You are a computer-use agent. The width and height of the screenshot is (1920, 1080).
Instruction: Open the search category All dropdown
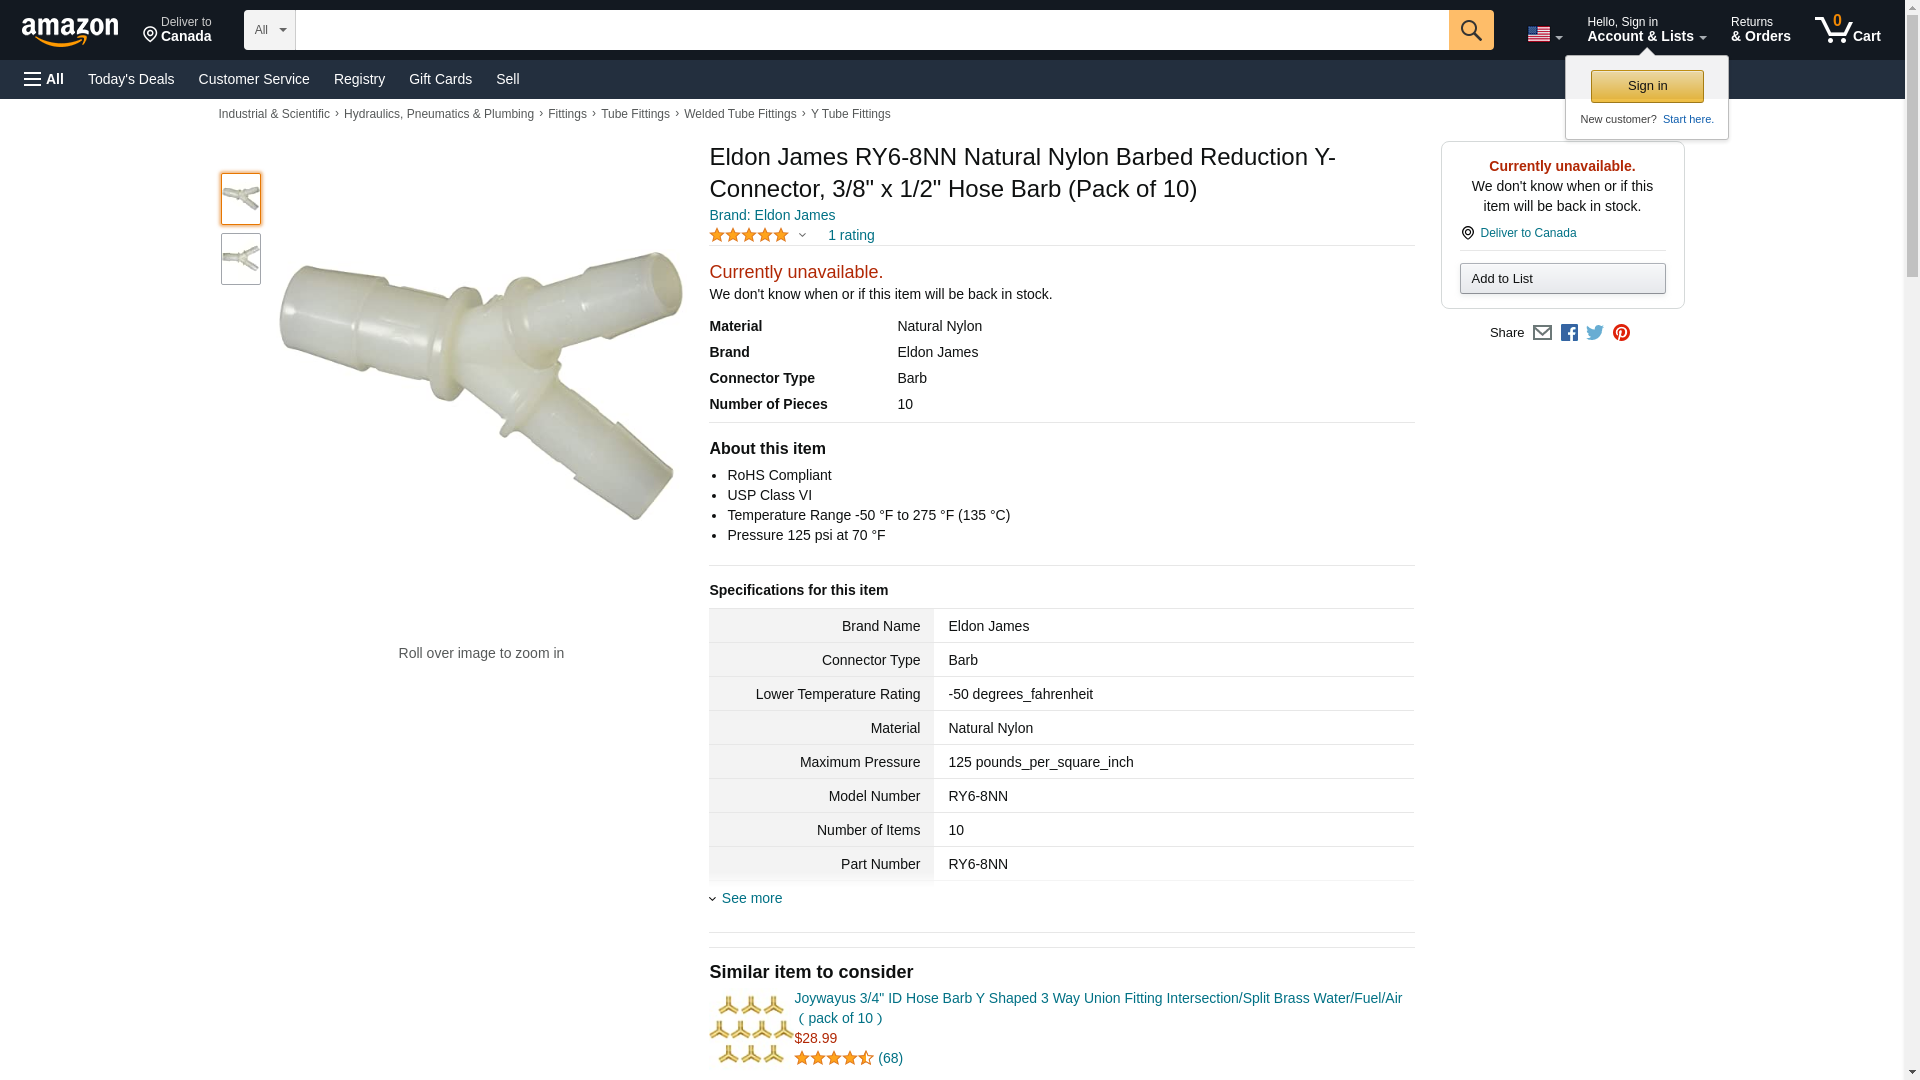(x=270, y=30)
